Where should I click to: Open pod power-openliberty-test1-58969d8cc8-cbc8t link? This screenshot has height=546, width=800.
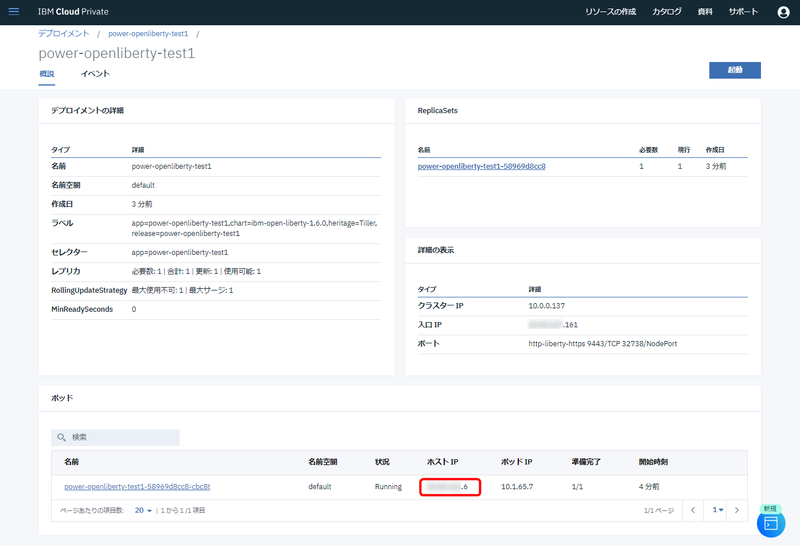(x=137, y=487)
